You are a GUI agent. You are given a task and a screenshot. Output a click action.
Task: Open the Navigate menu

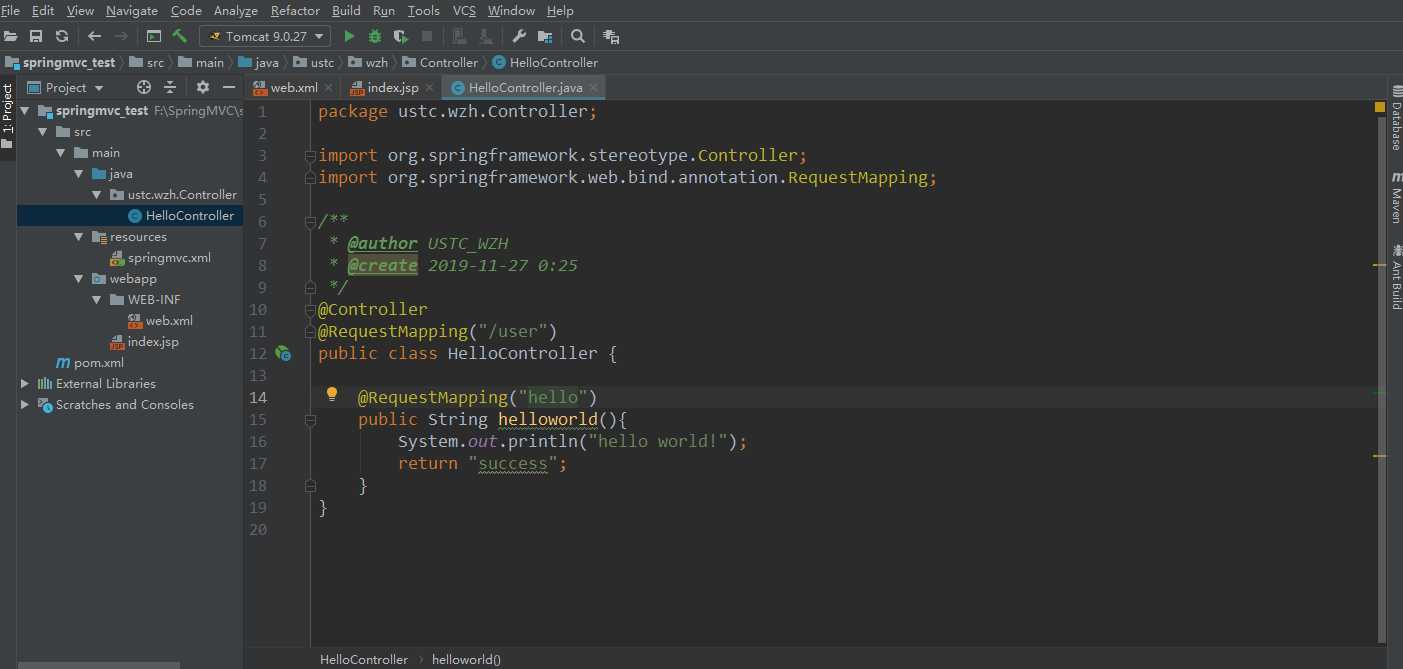click(x=132, y=10)
